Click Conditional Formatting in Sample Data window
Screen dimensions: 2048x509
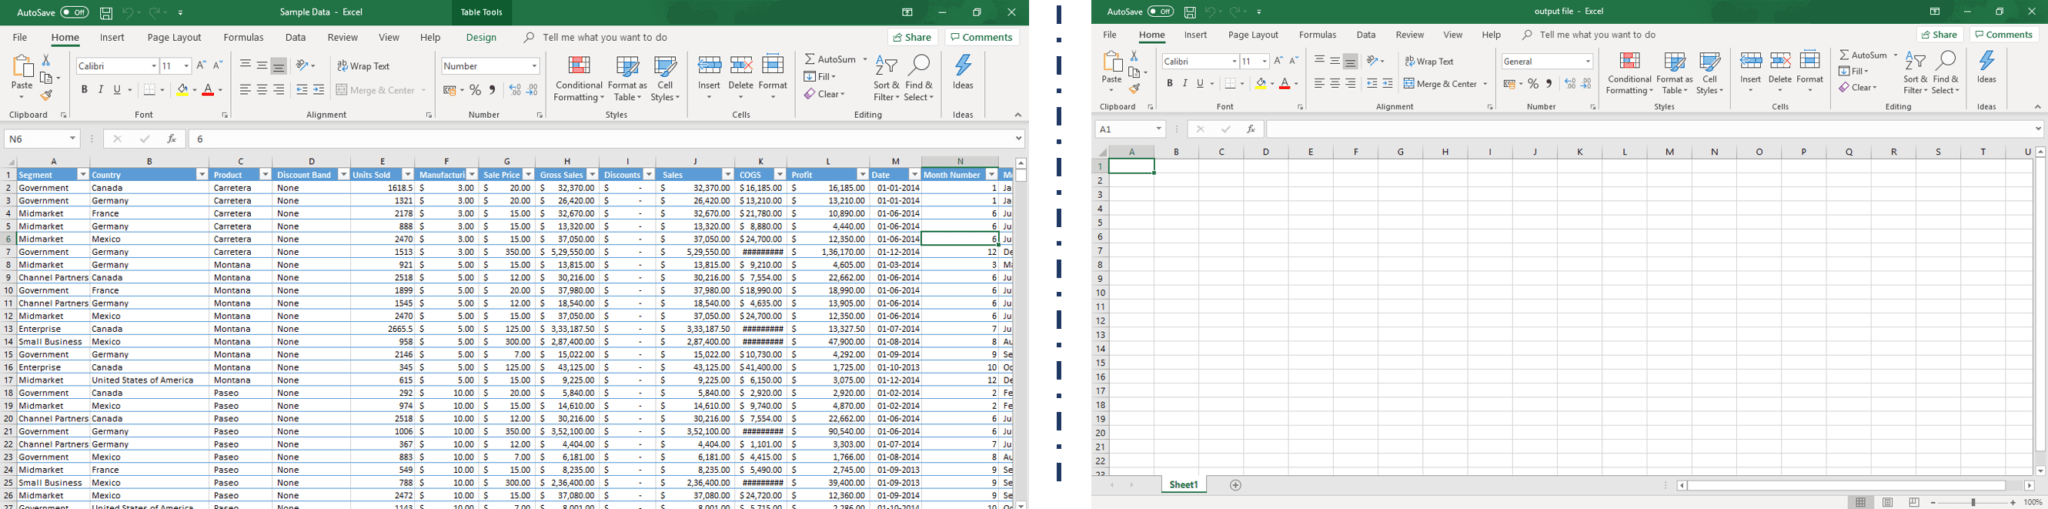578,78
